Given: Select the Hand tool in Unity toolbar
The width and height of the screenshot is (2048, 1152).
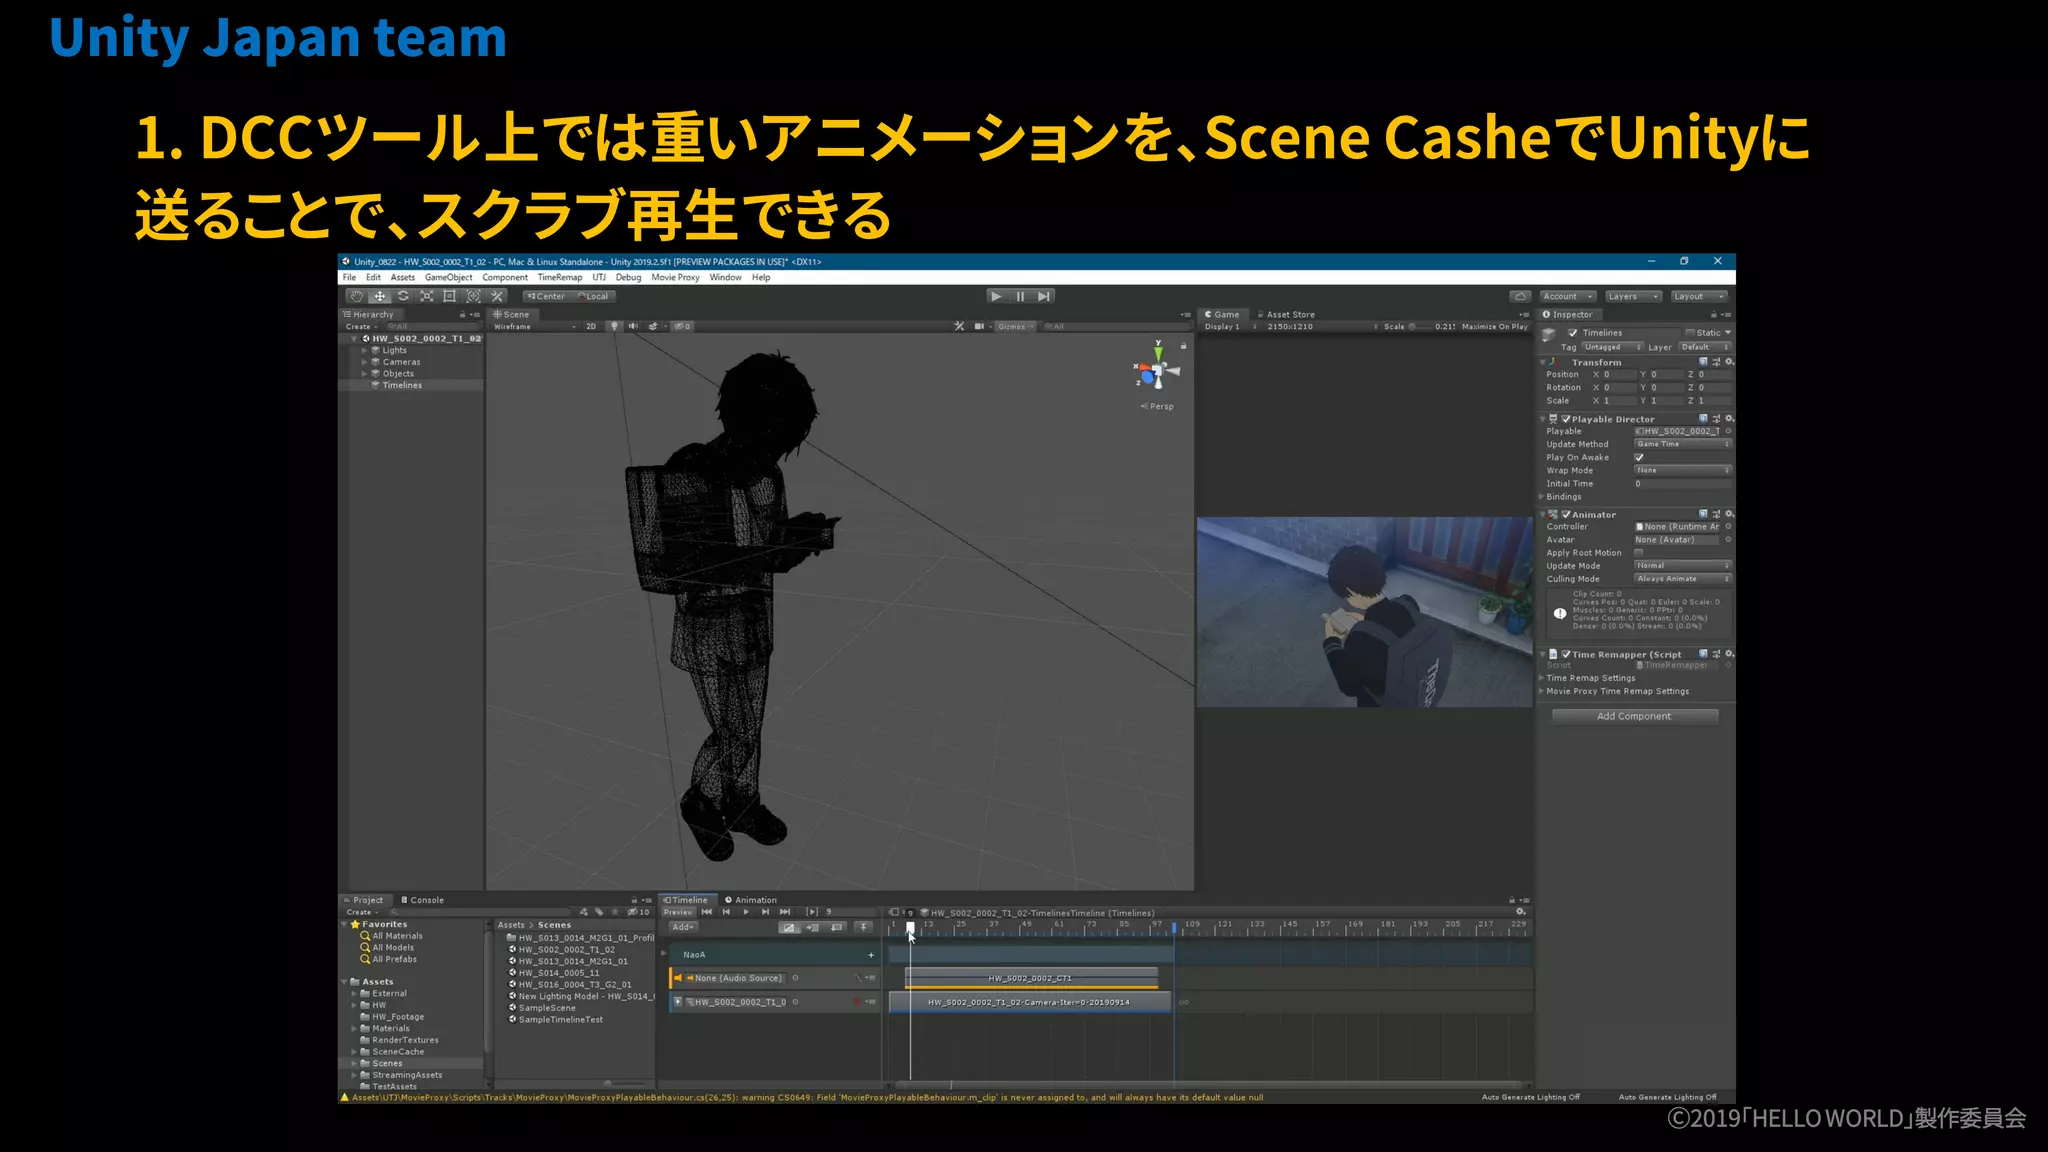Looking at the screenshot, I should [356, 296].
